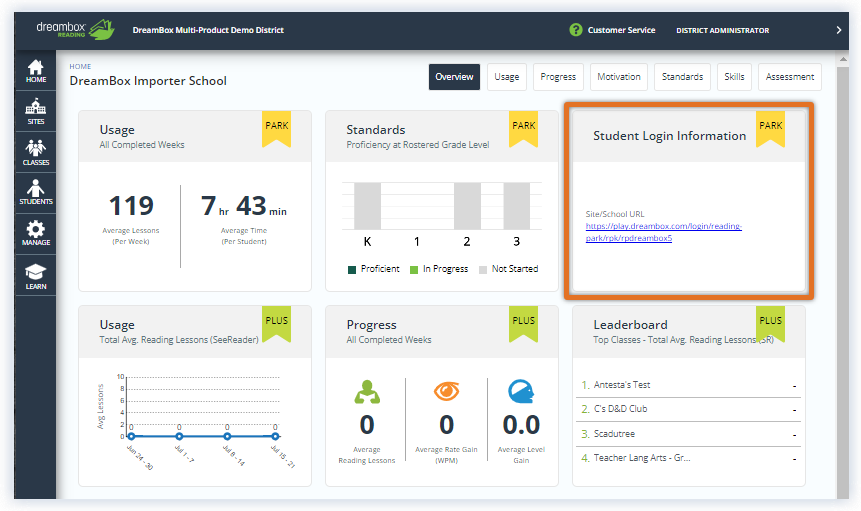Open District Administrator menu
Viewport: 861px width, 511px height.
click(722, 31)
